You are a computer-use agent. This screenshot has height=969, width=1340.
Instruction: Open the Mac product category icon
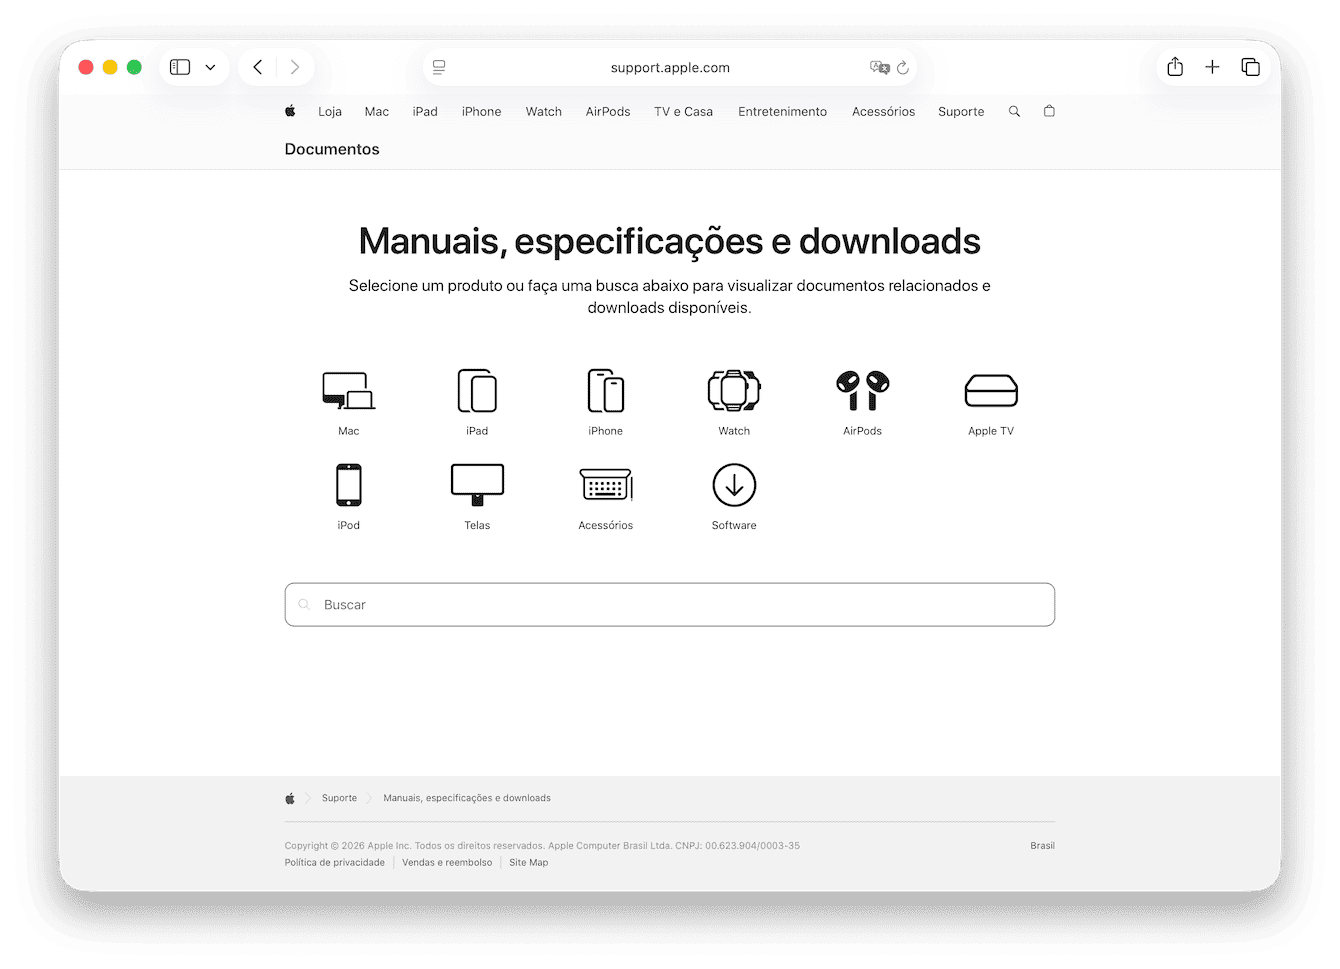pos(348,391)
